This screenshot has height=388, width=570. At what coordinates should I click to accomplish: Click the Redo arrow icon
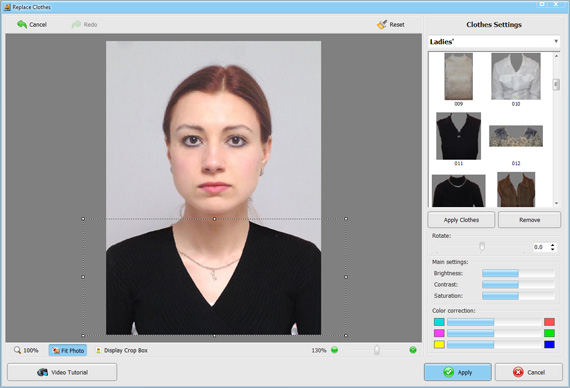click(76, 24)
